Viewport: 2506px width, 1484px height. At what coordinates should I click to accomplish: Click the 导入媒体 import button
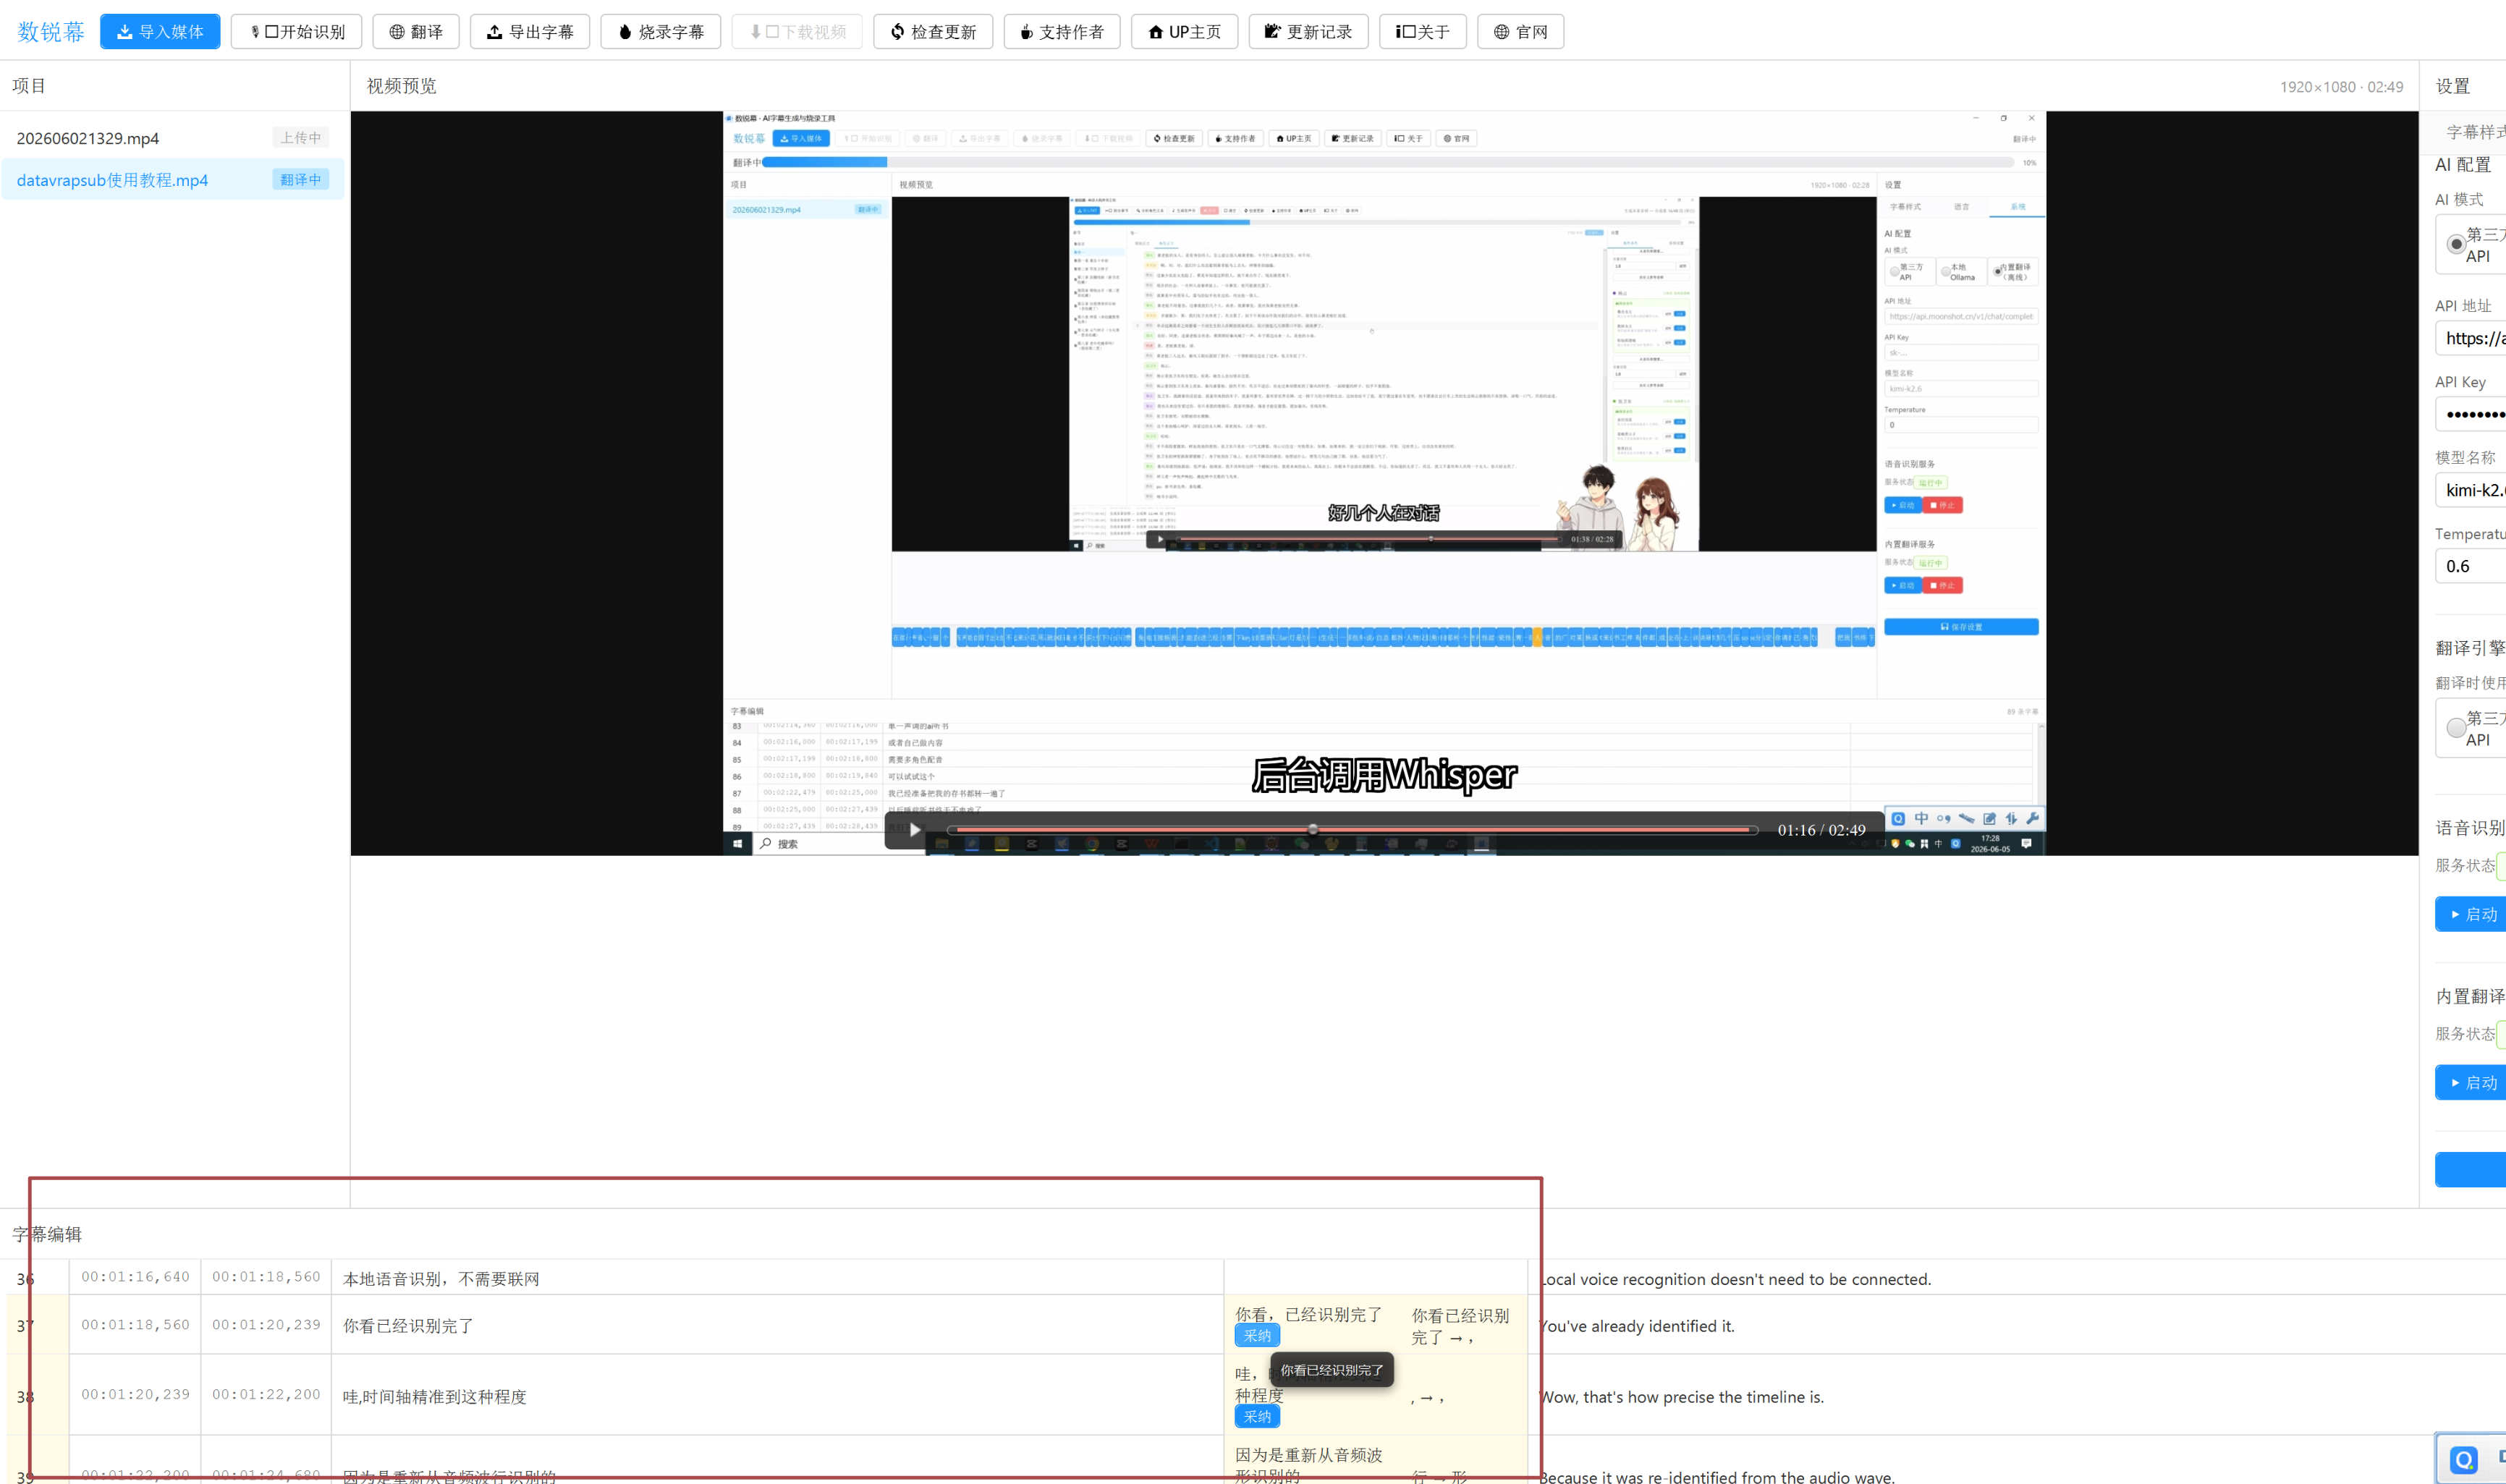coord(160,31)
